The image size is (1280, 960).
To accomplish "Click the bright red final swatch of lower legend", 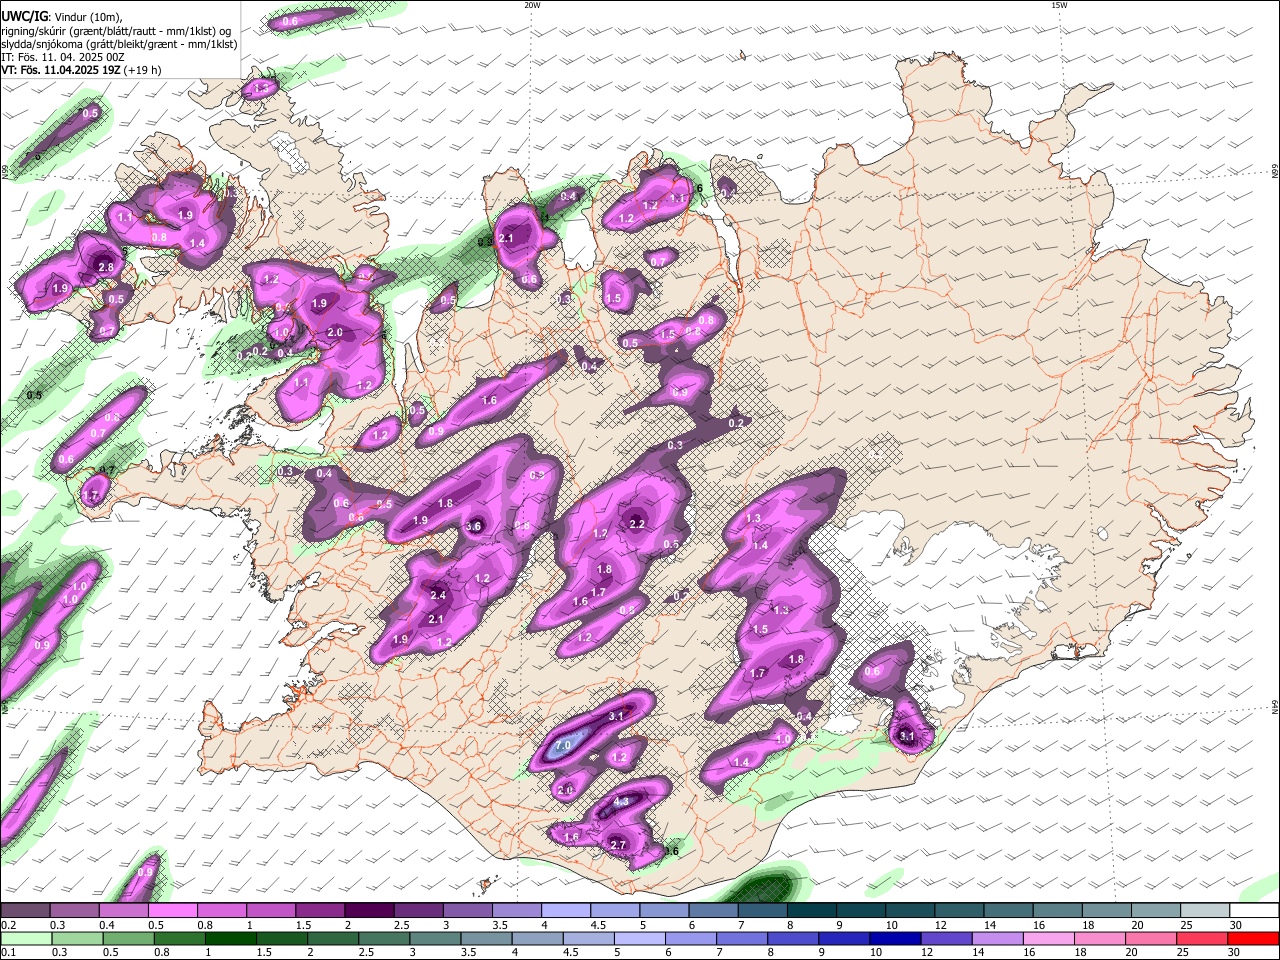I will (1253, 939).
